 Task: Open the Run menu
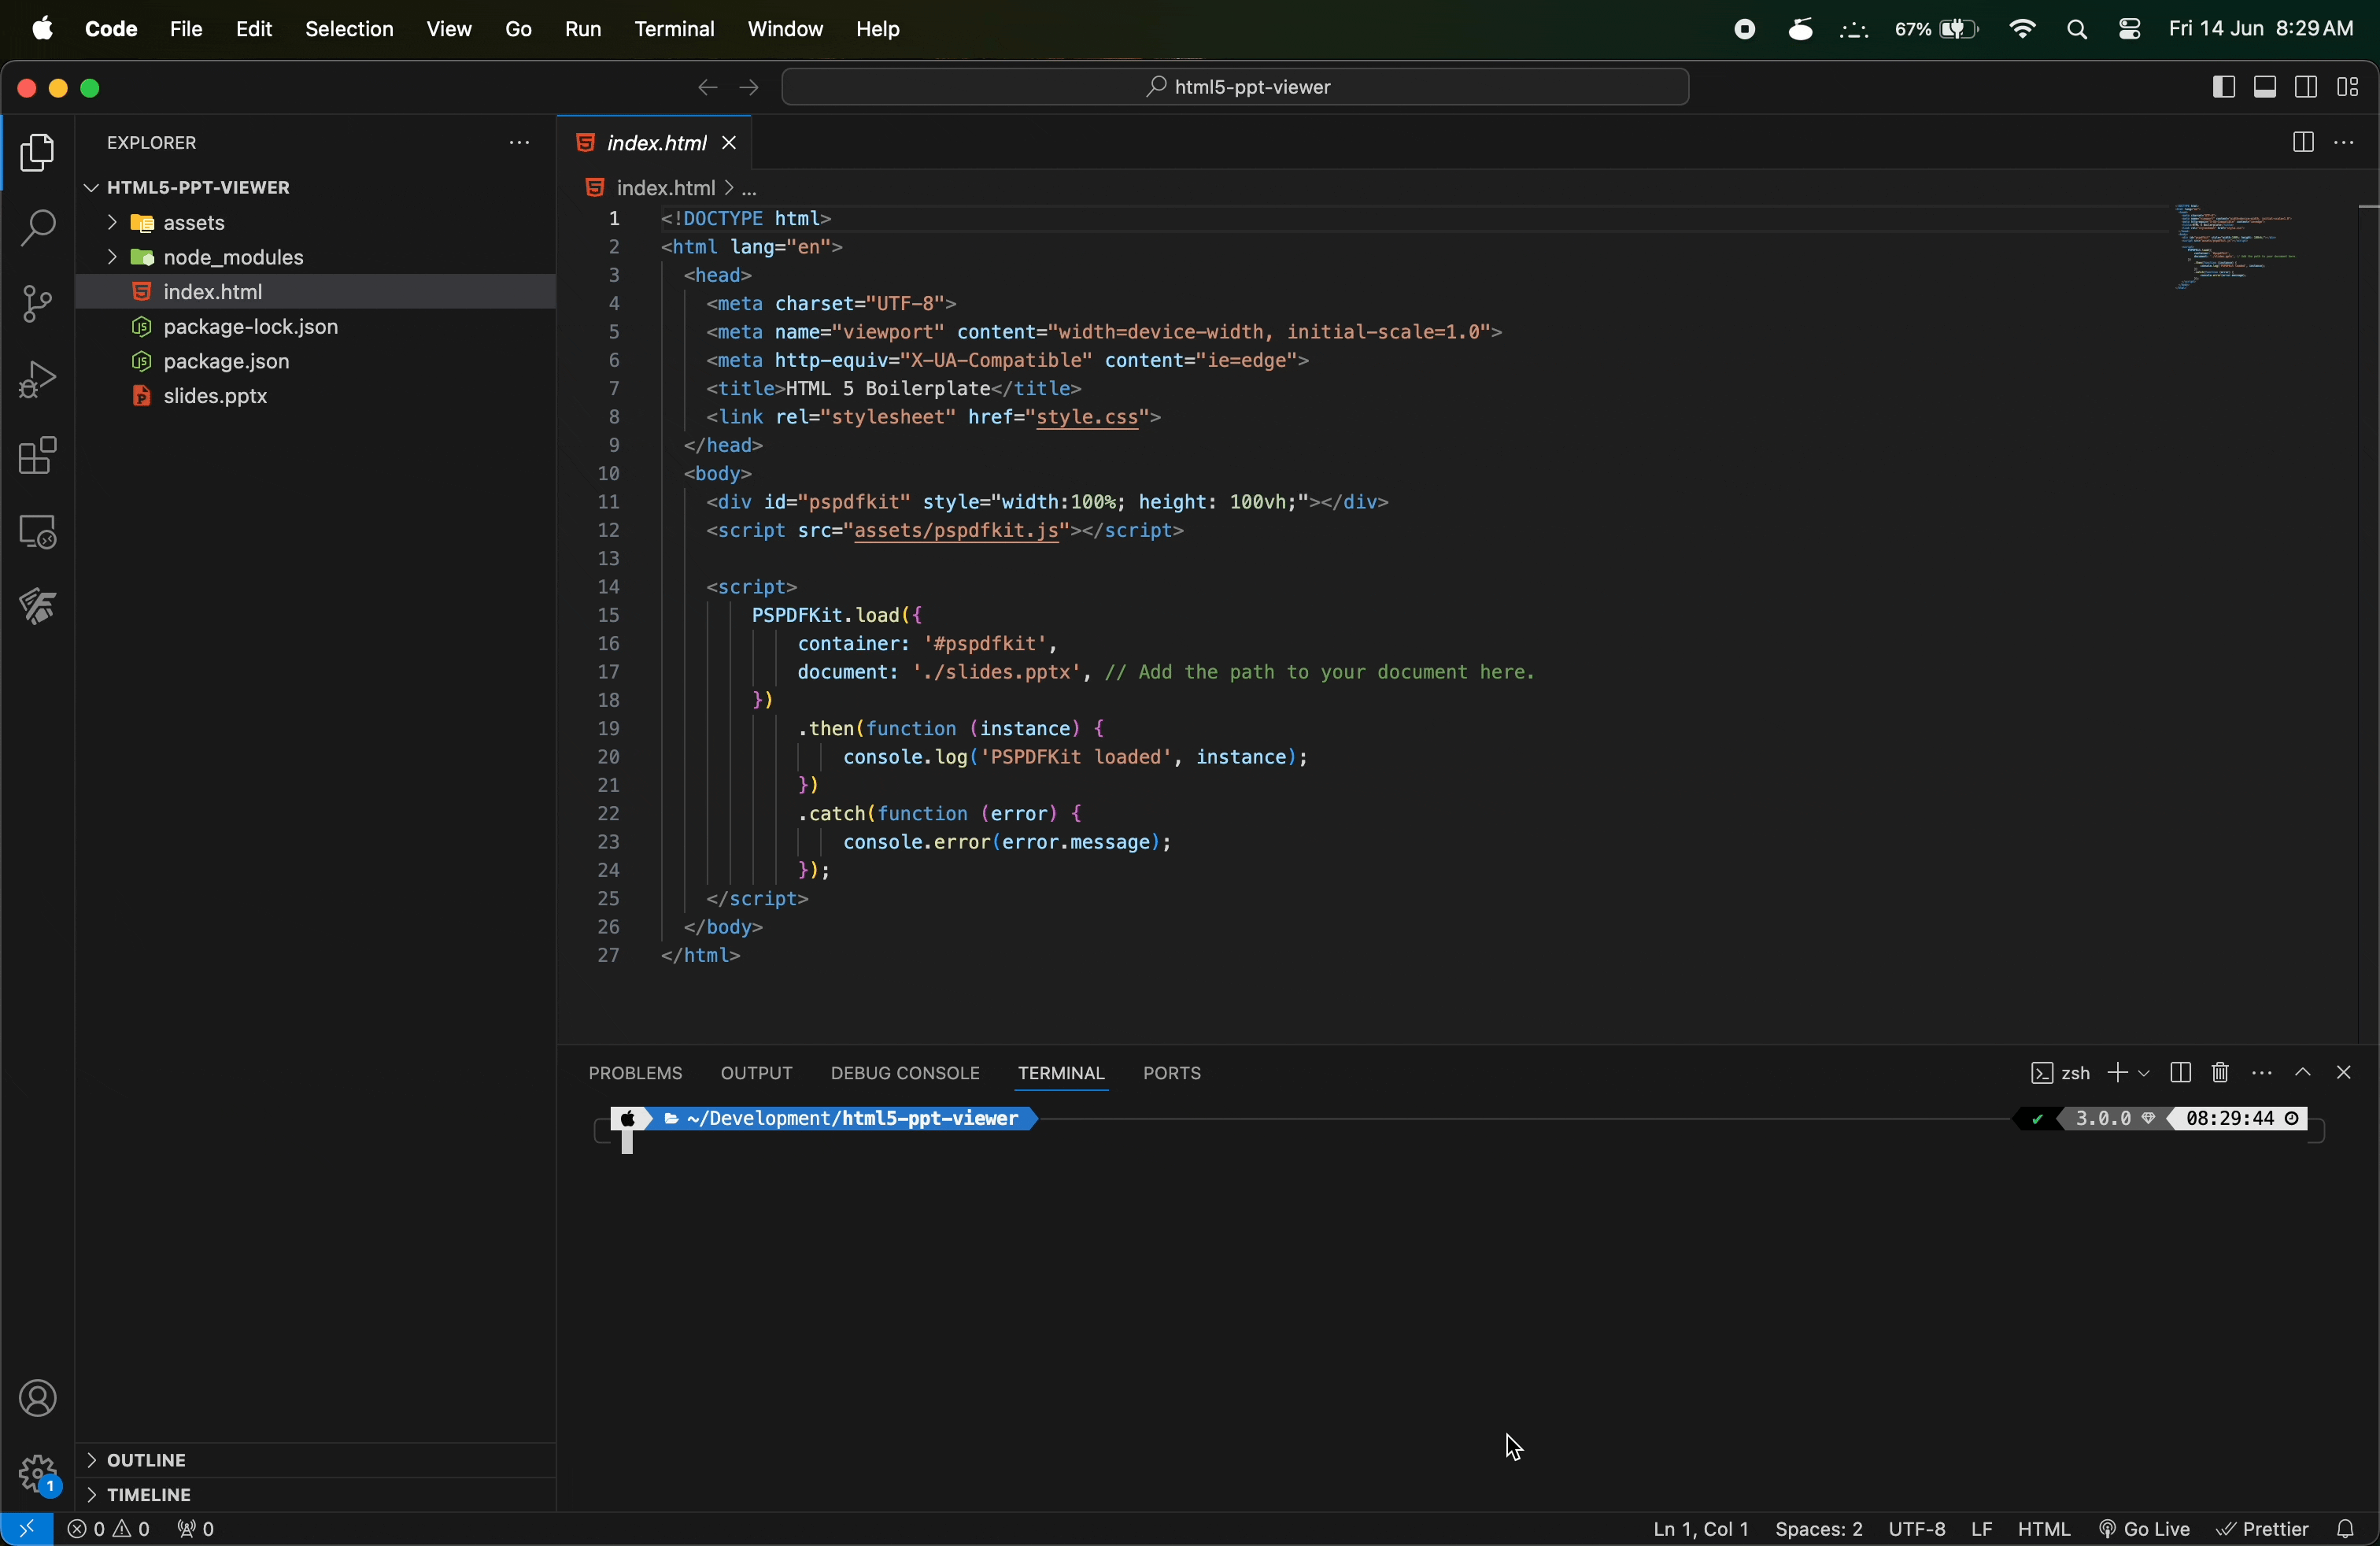coord(582,29)
